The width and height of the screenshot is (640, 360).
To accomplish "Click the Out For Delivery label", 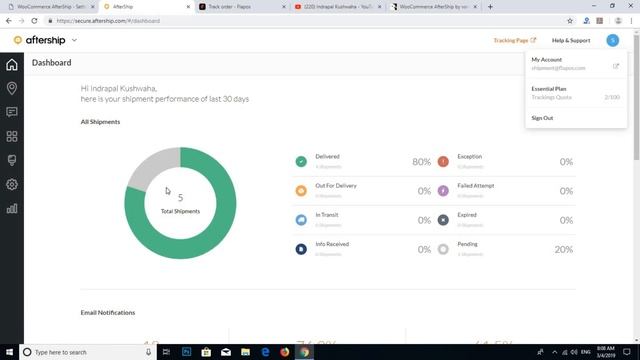I will point(336,186).
